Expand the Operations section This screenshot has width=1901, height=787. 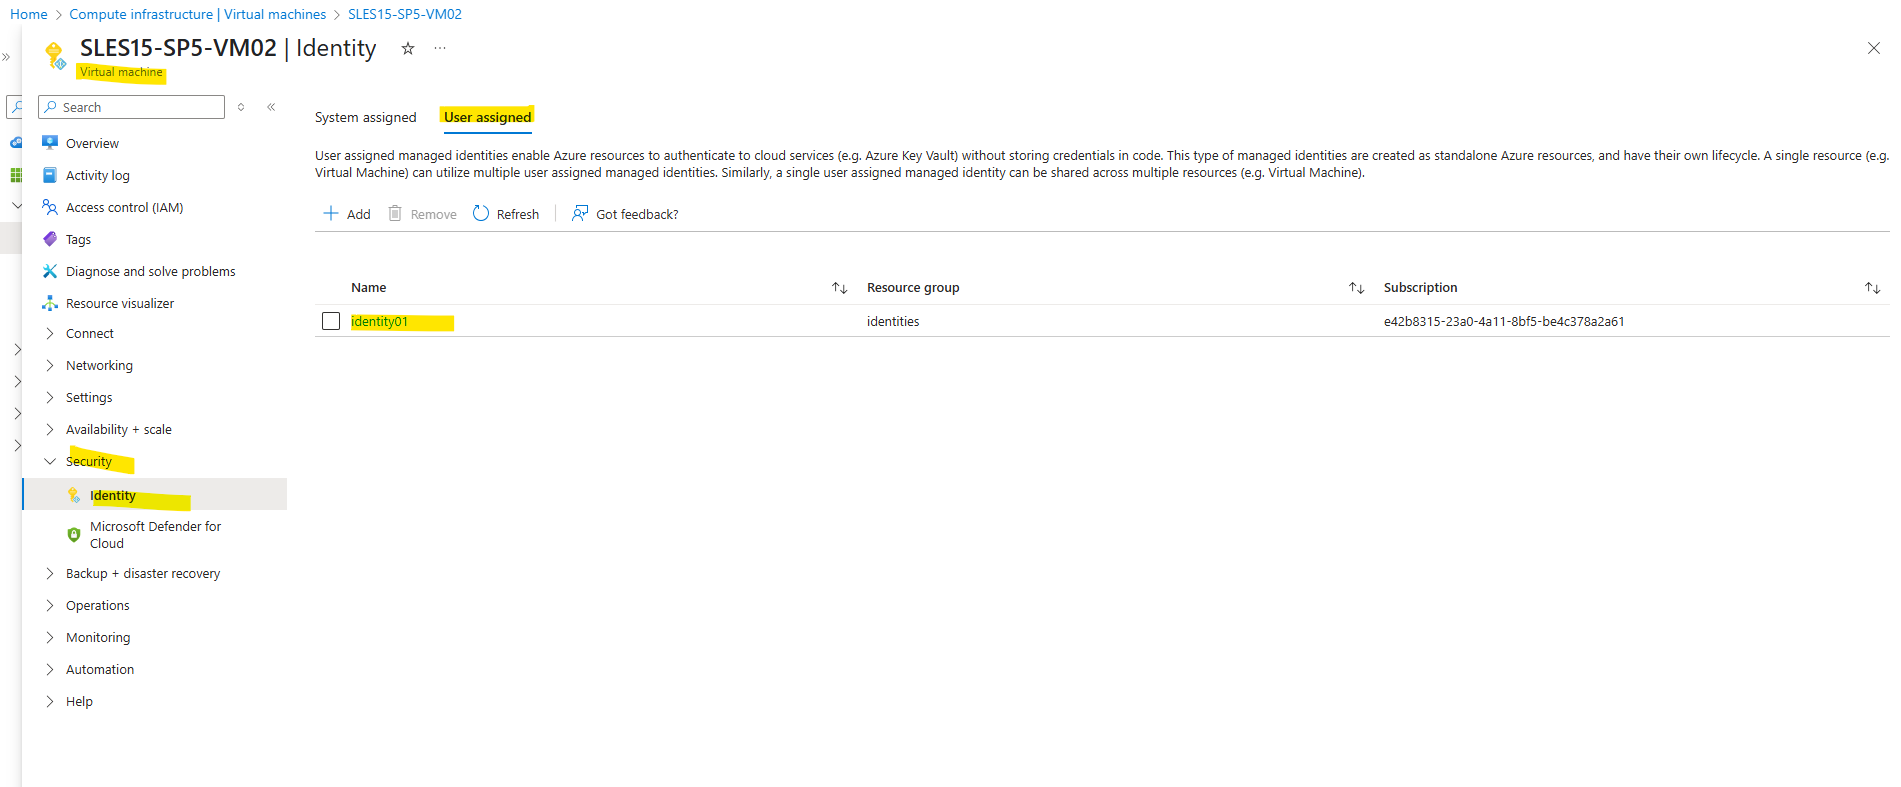98,605
